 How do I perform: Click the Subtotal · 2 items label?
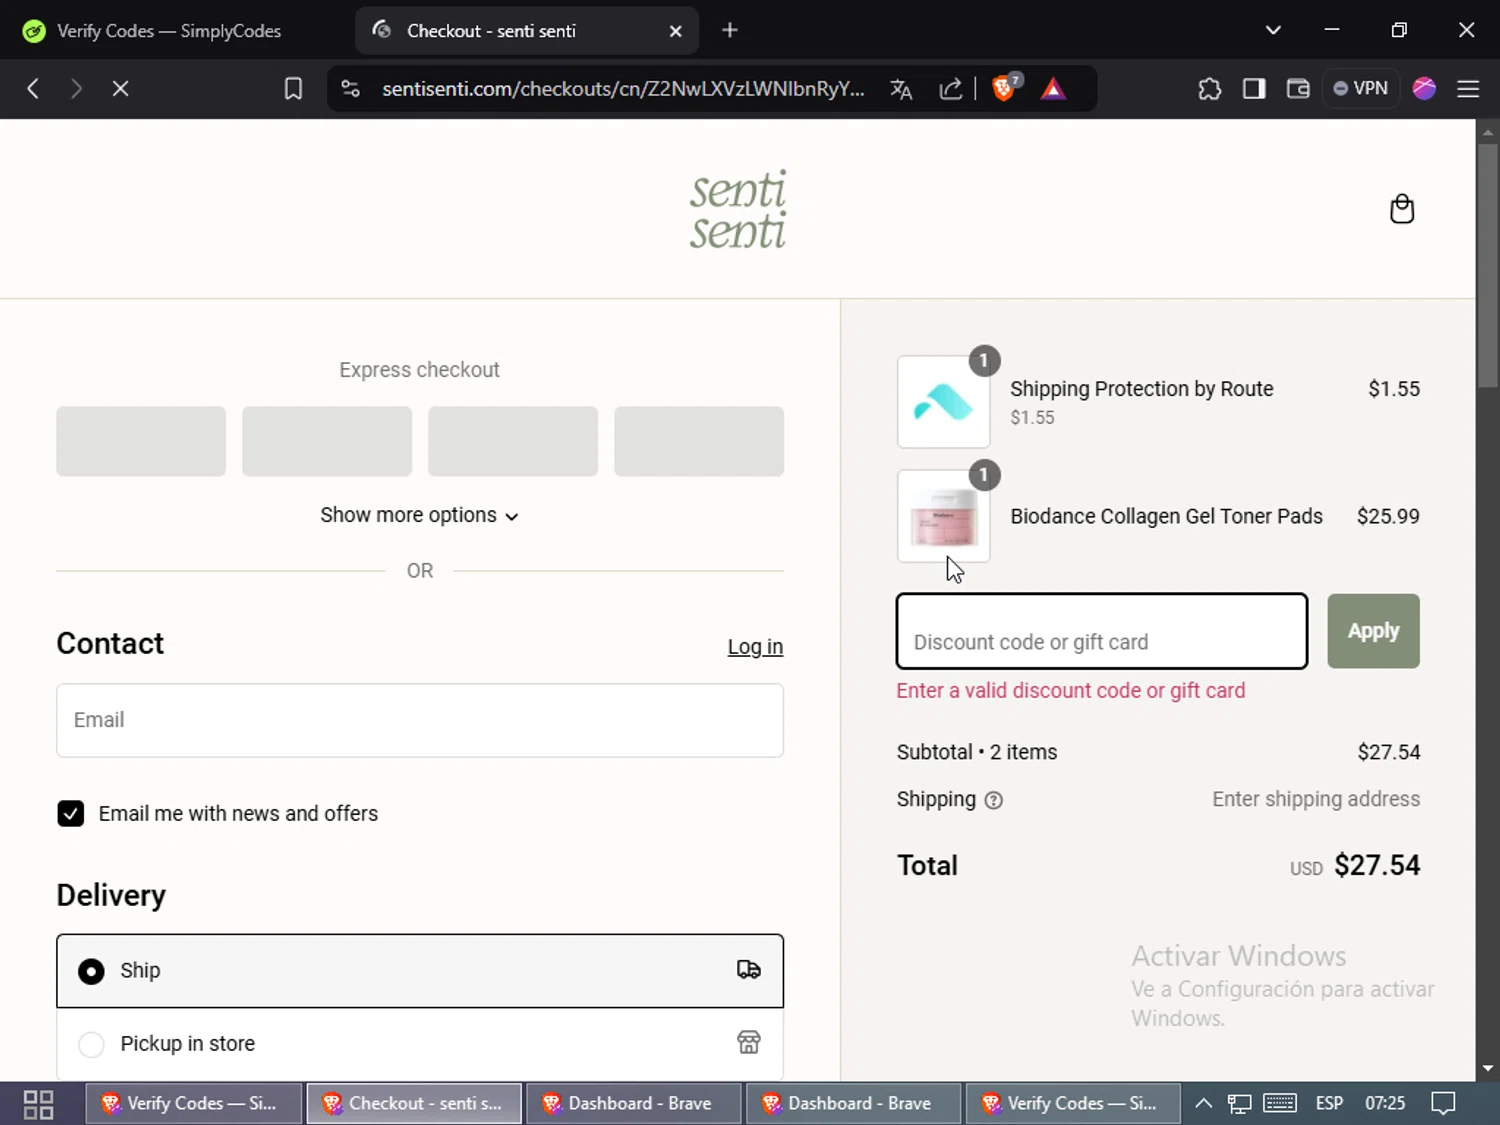(x=977, y=752)
